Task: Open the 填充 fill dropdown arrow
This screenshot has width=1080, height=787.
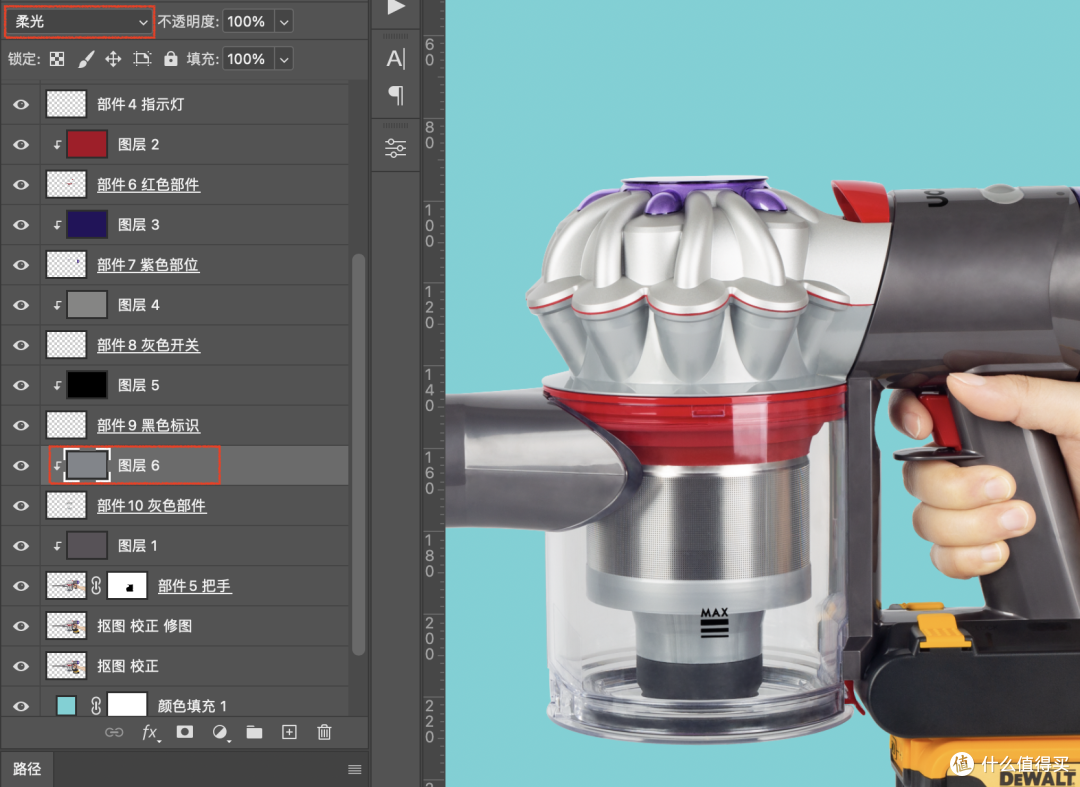Action: [284, 59]
